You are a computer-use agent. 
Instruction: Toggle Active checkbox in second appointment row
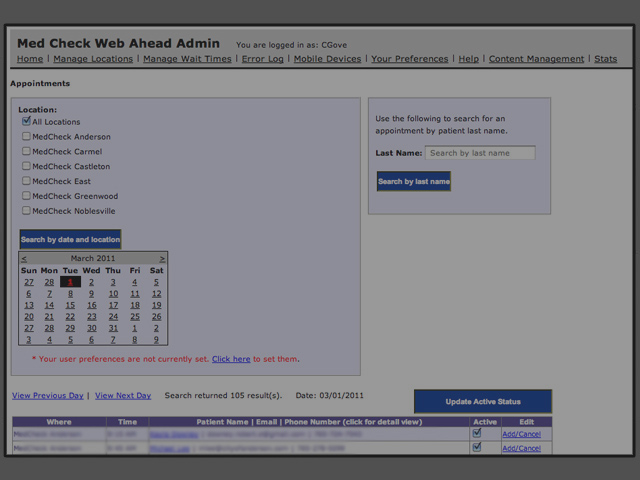pyautogui.click(x=477, y=447)
